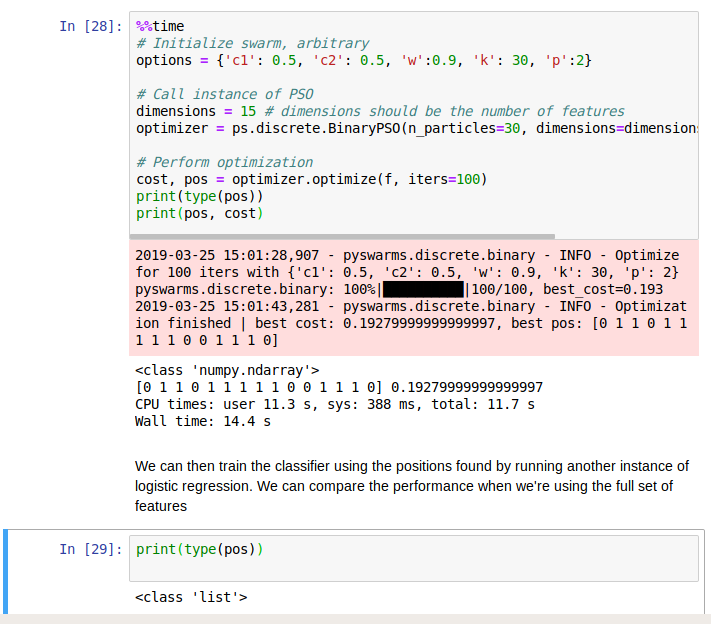The image size is (711, 624).
Task: Click the 'options =' dictionary line
Action: click(364, 60)
